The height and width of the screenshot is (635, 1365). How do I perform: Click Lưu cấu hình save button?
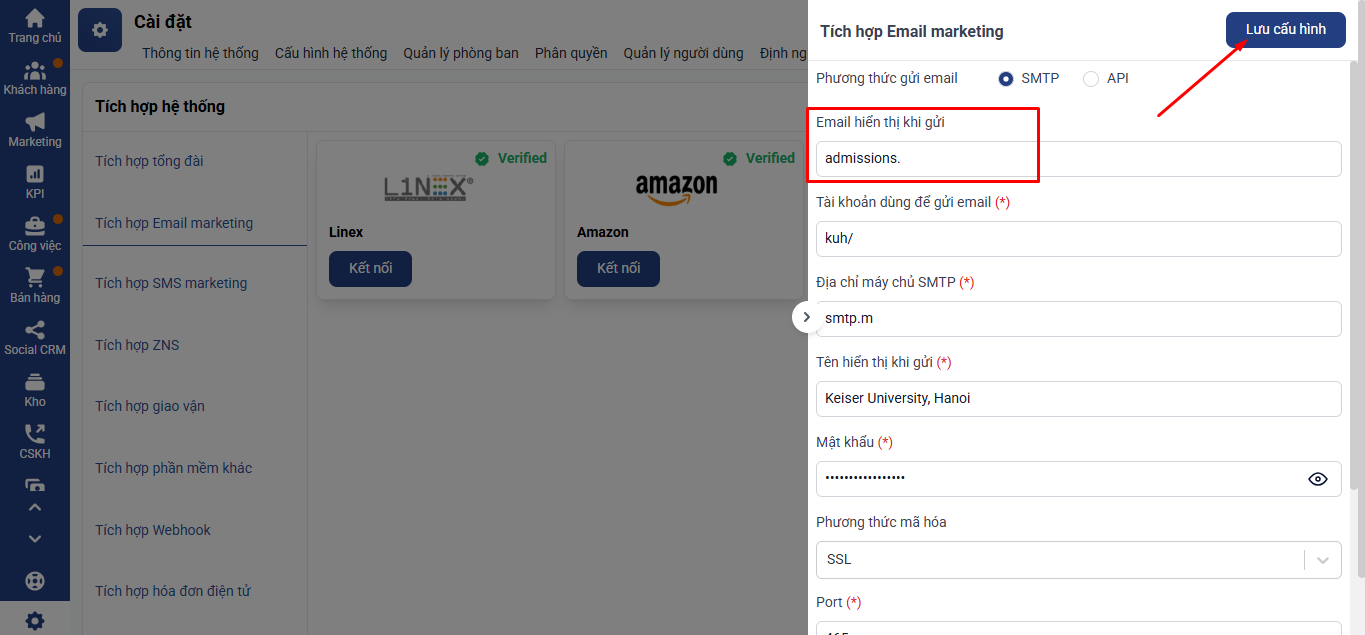[1285, 30]
